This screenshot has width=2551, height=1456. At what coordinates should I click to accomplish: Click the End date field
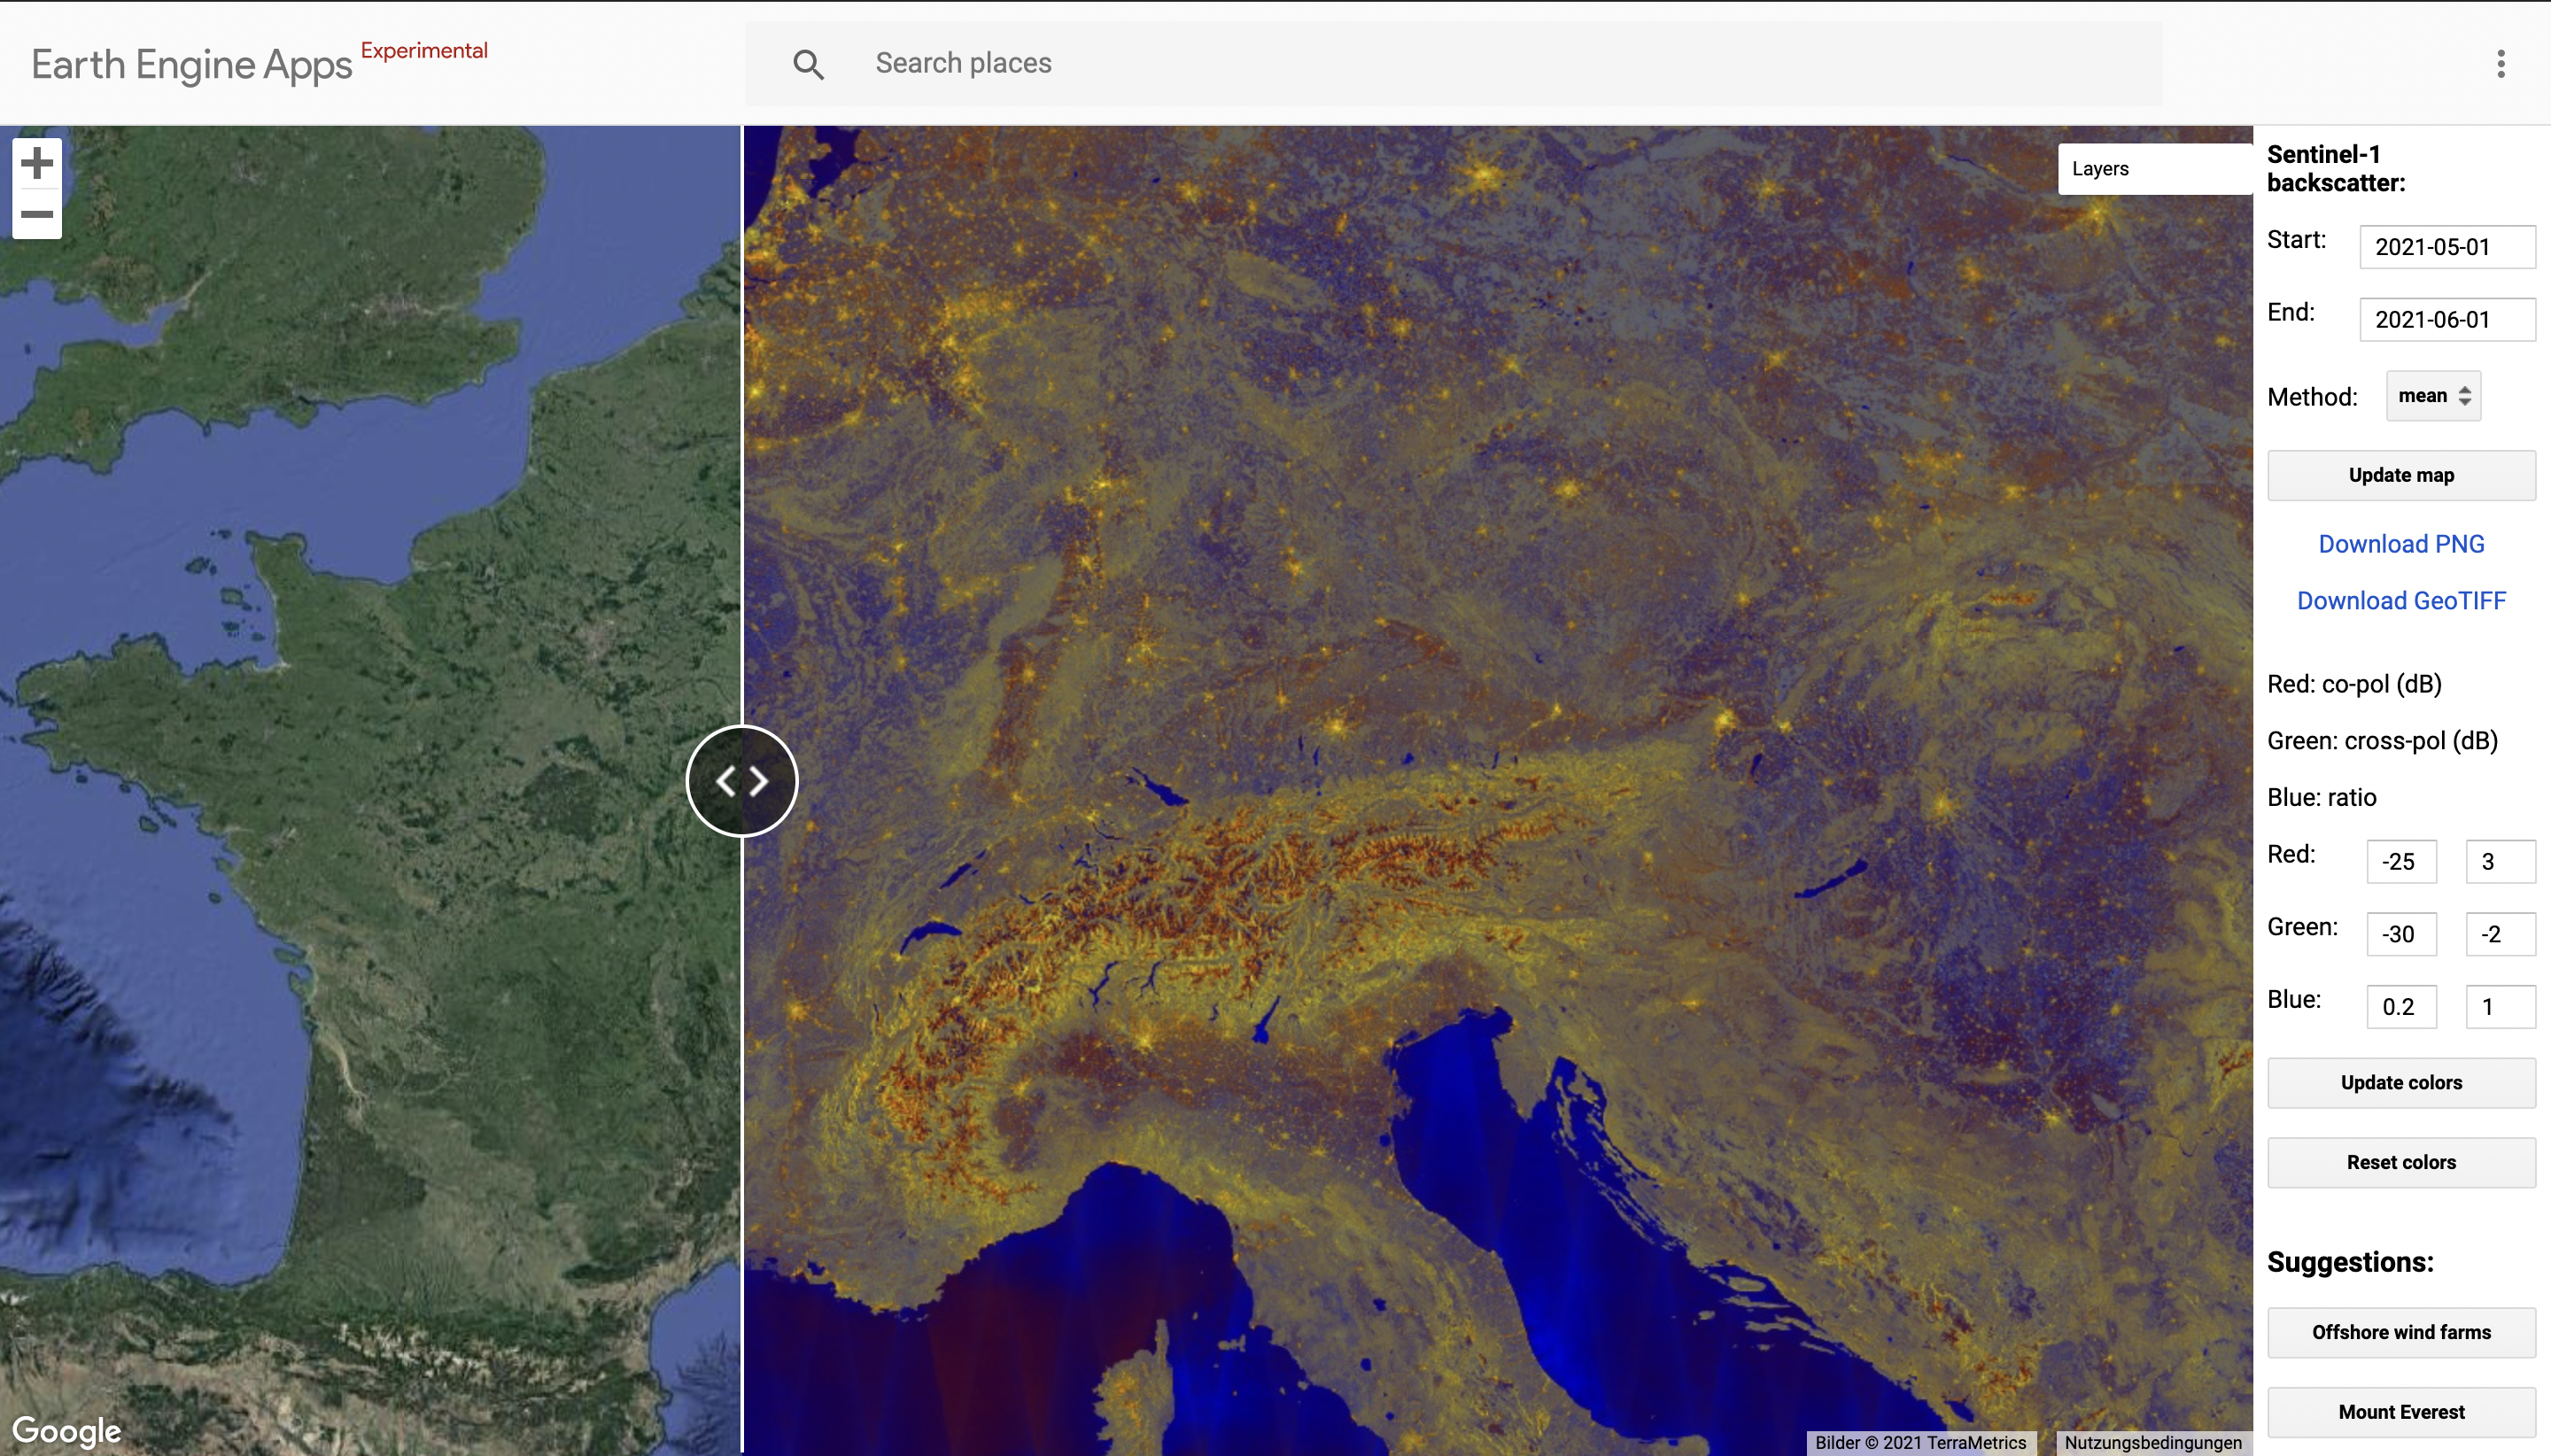[x=2446, y=320]
